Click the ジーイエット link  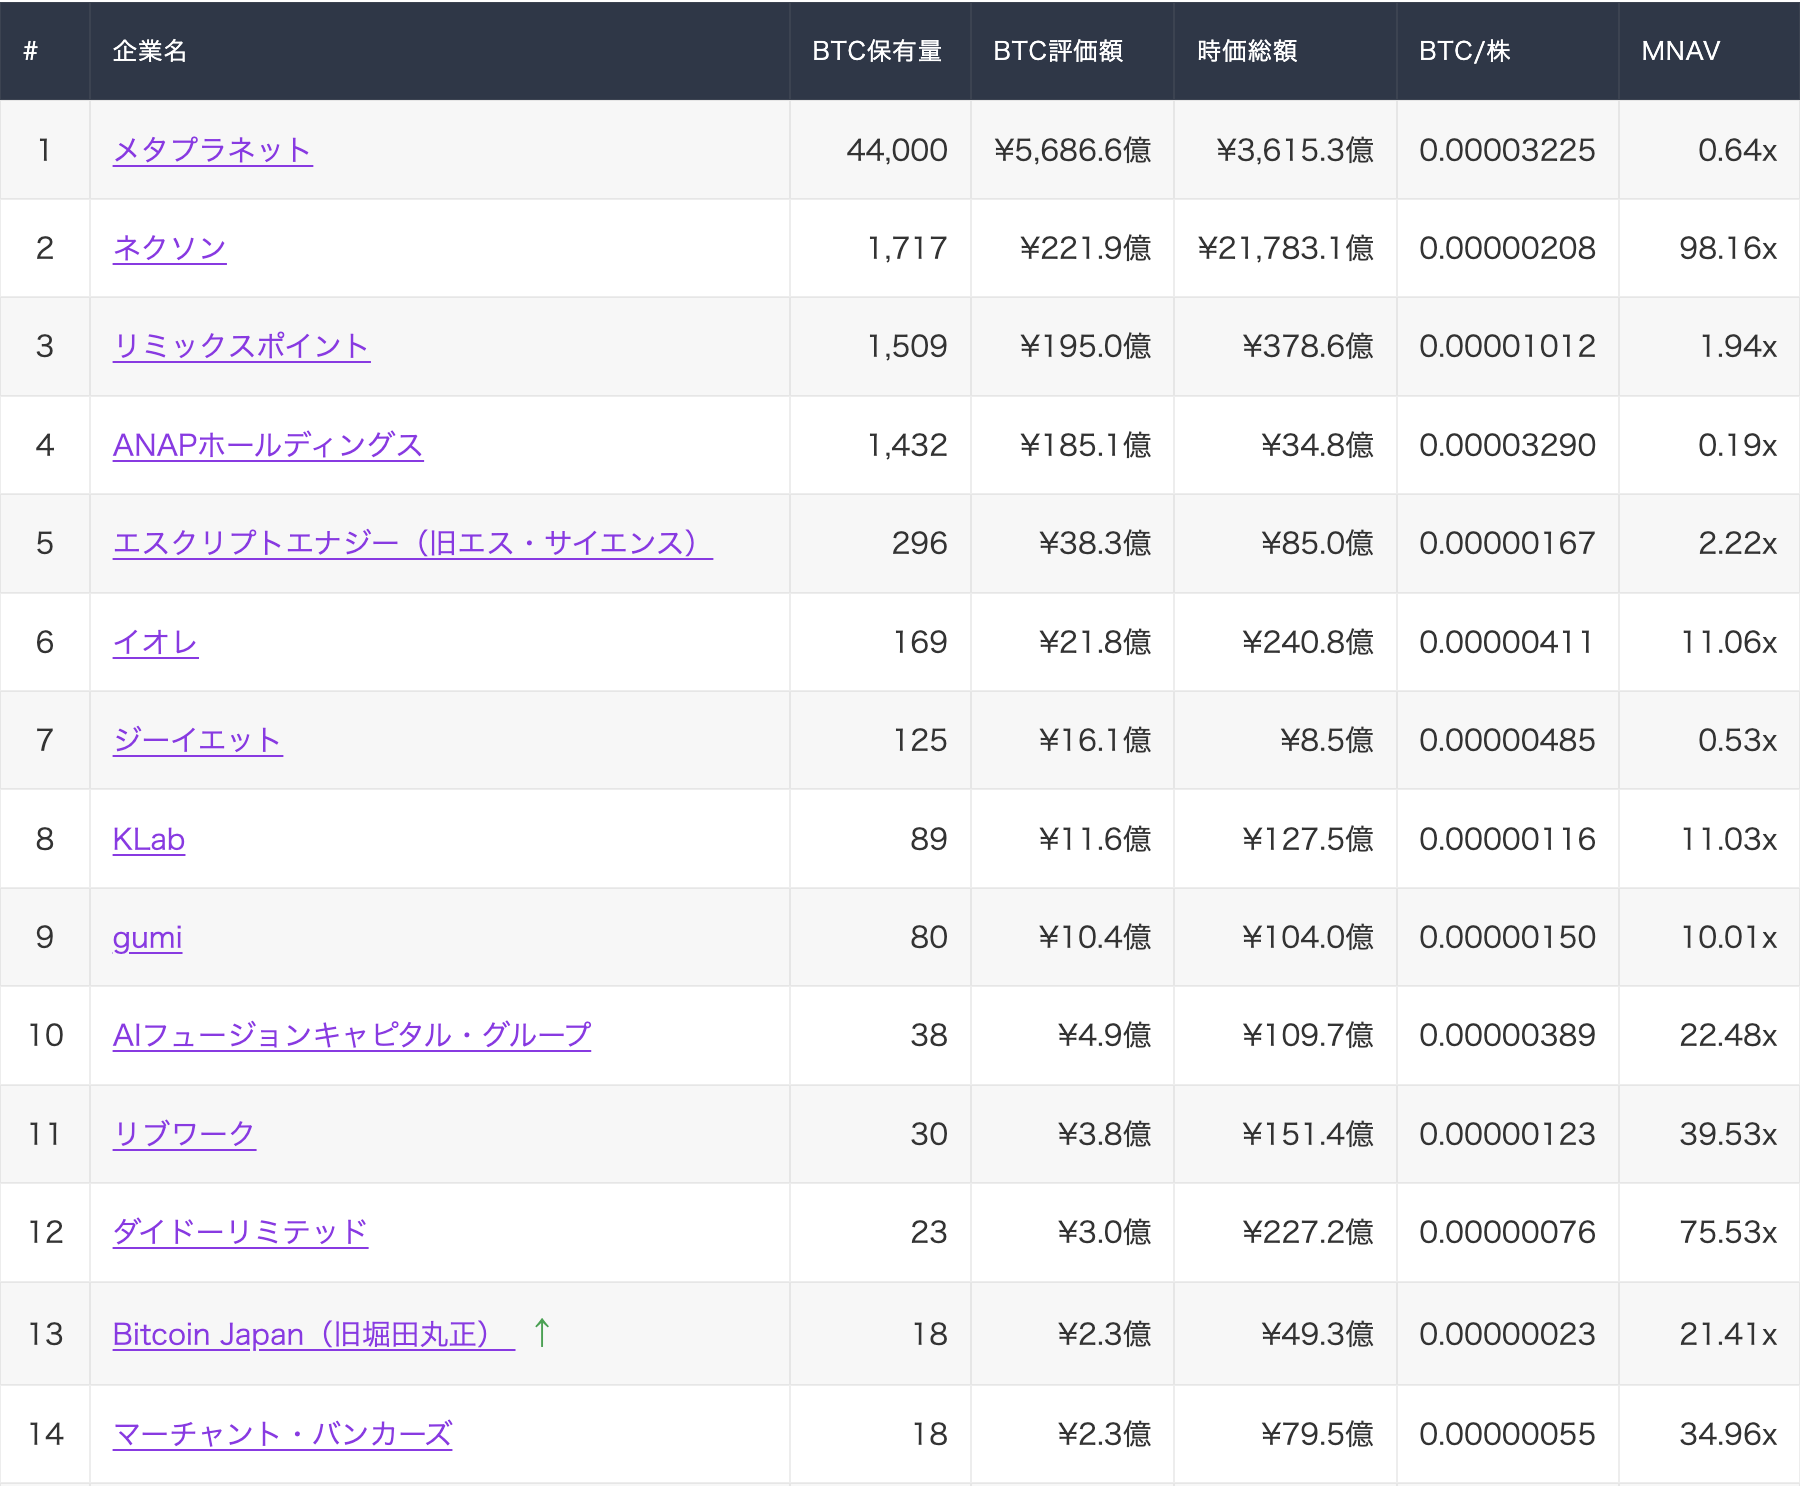click(x=197, y=740)
